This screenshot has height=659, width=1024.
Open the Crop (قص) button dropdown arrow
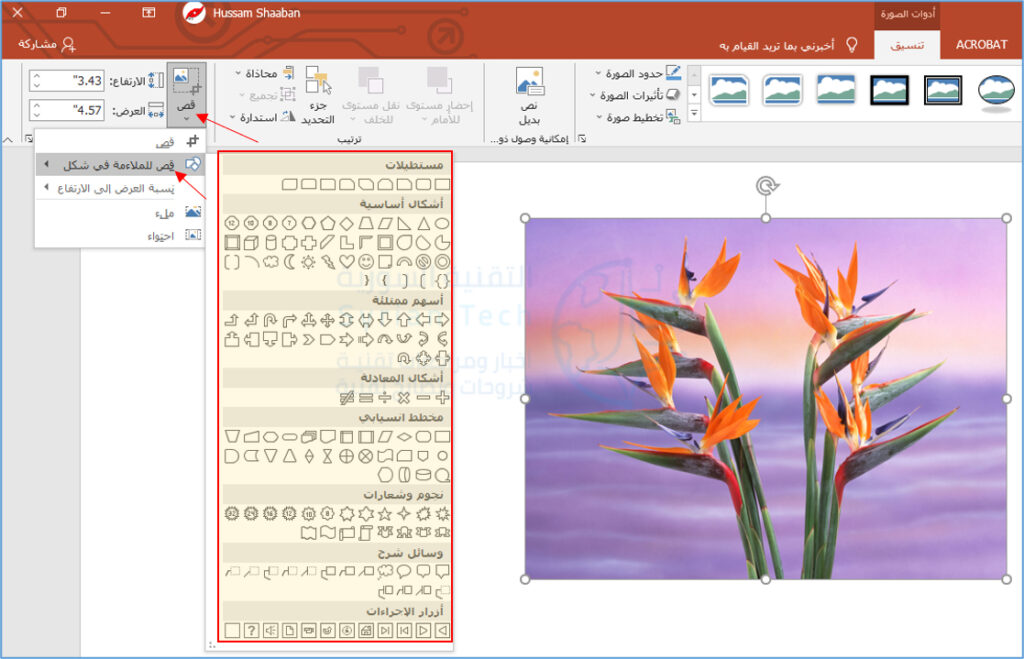point(187,119)
